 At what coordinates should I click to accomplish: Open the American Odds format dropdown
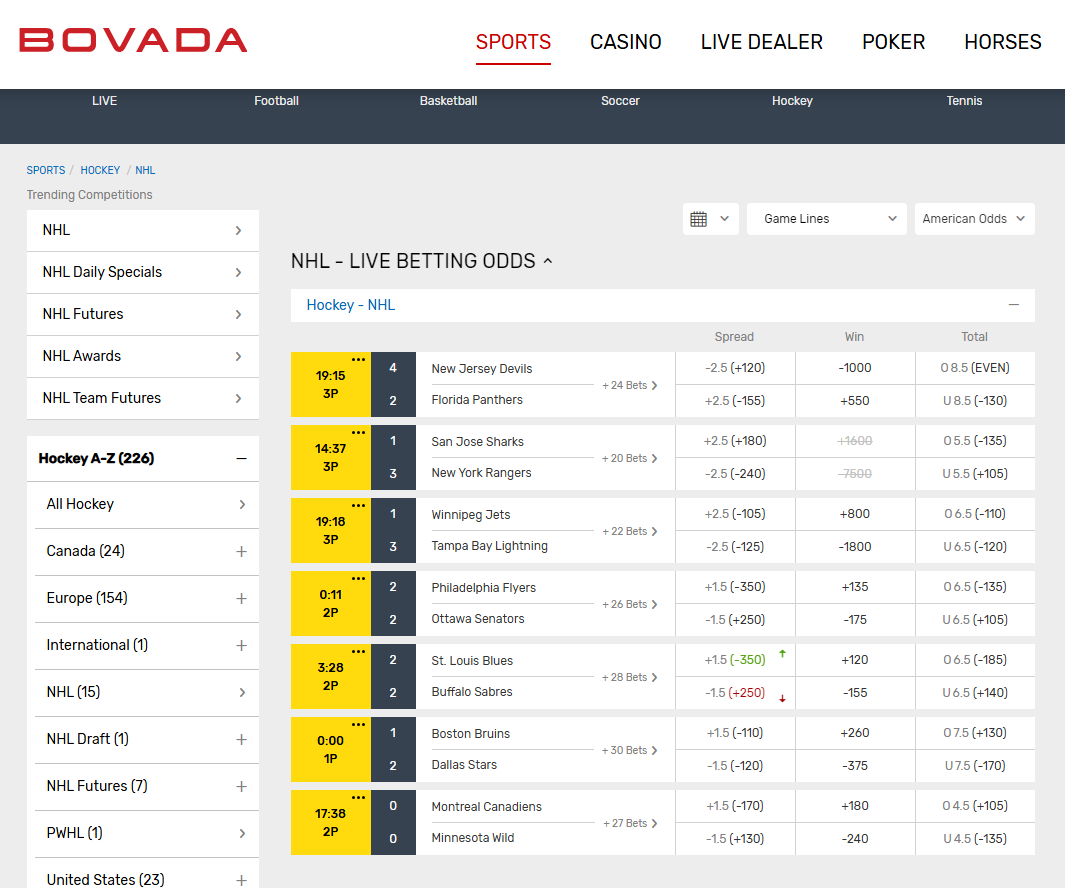pos(974,219)
